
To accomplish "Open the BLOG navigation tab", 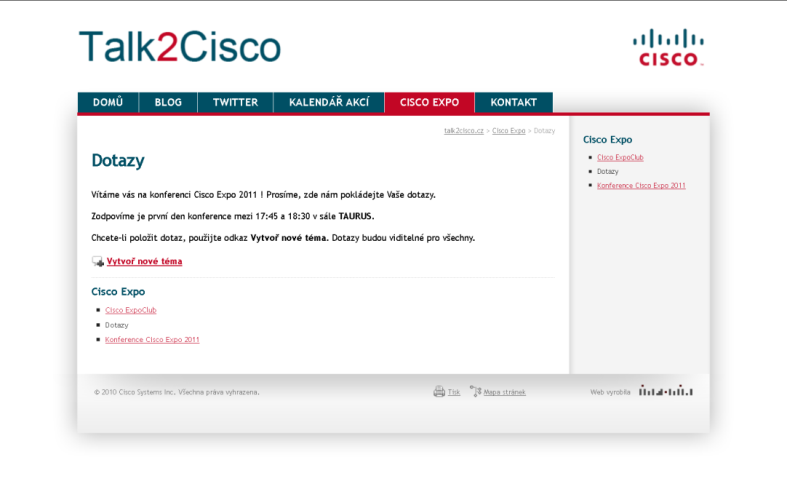I will click(x=168, y=102).
